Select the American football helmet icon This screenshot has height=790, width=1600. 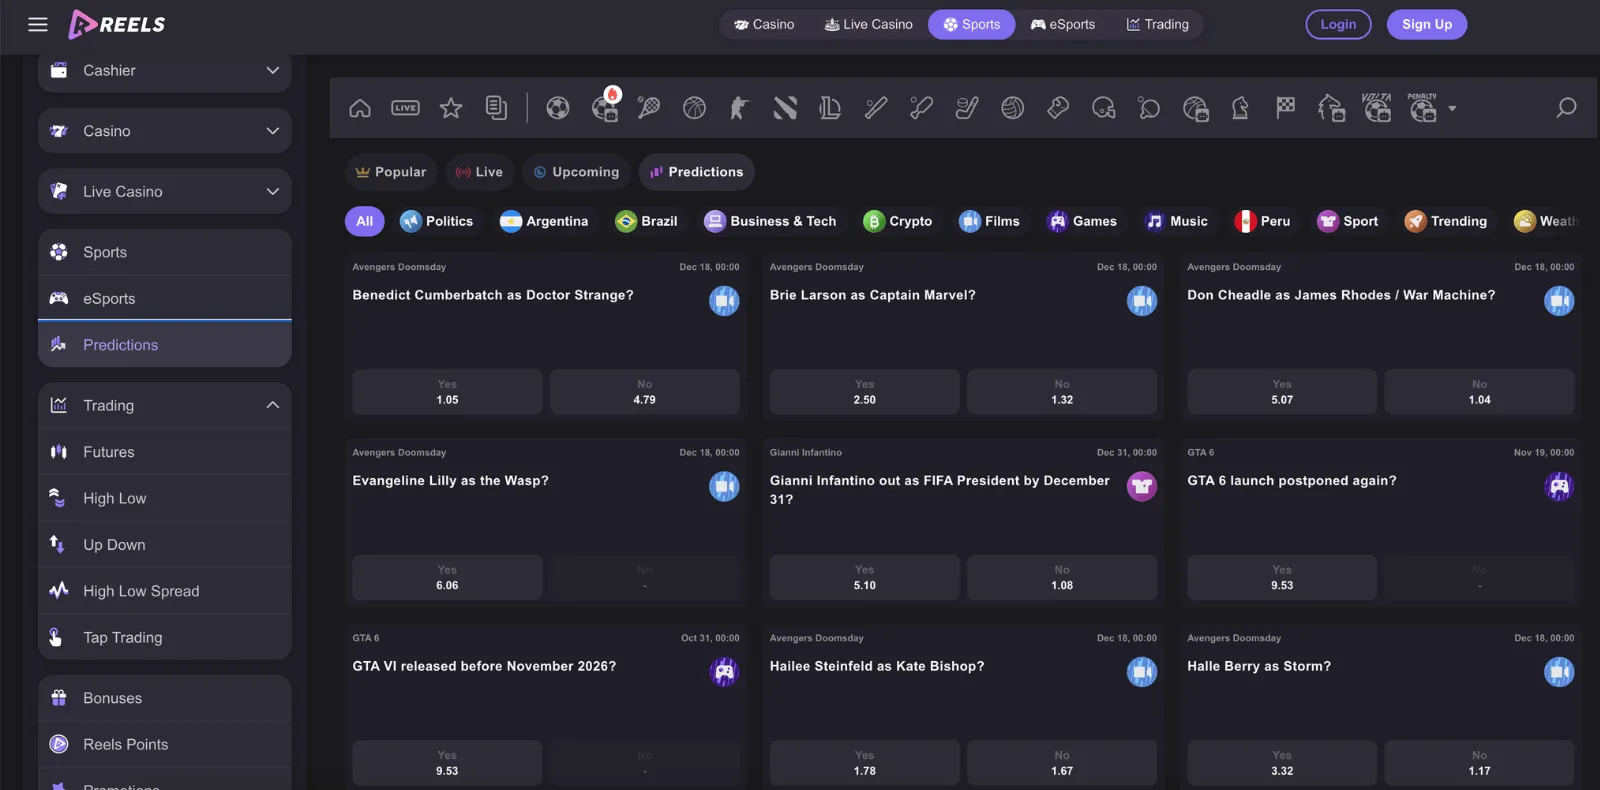coord(1104,108)
